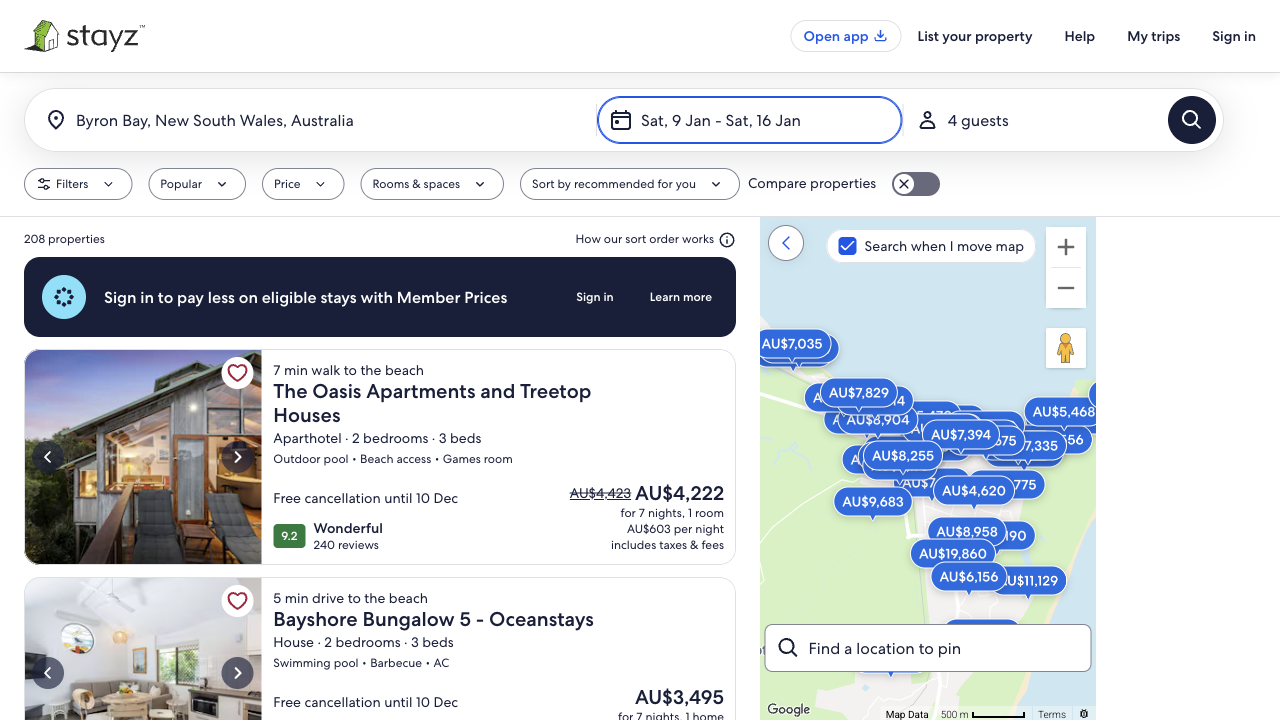The height and width of the screenshot is (720, 1280).
Task: Click the Stayz house logo
Action: 85,36
